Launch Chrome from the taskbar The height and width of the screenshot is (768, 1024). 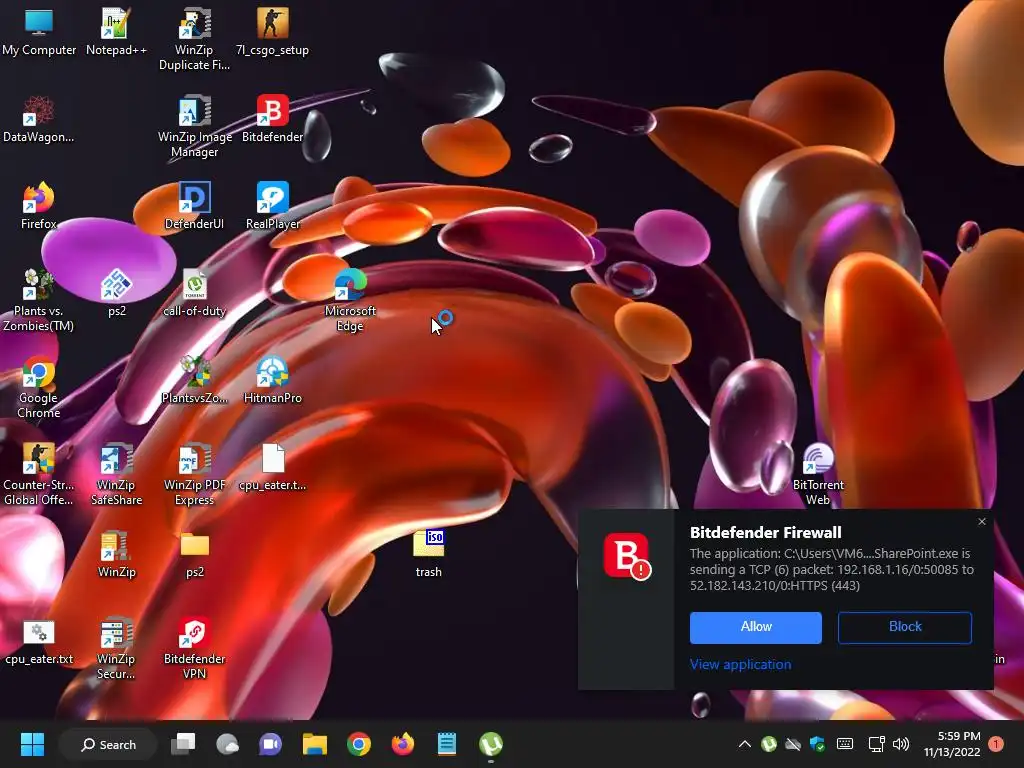(359, 744)
